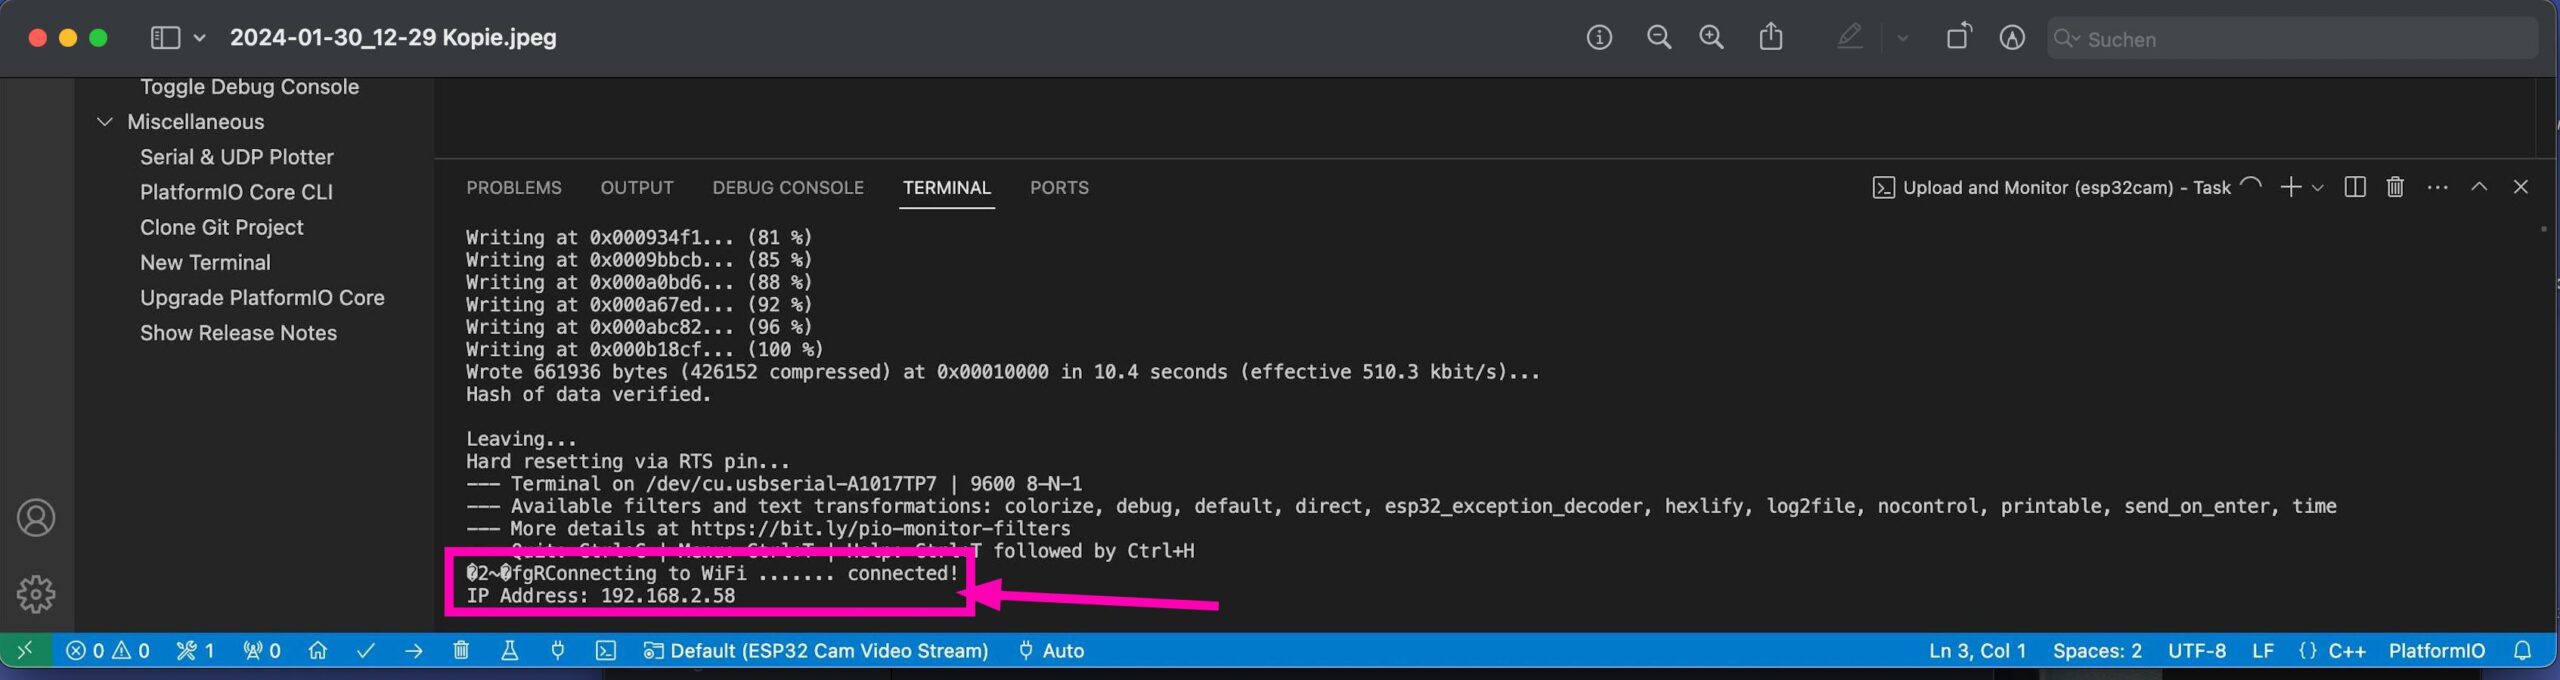
Task: Open Show Release Notes
Action: (x=238, y=333)
